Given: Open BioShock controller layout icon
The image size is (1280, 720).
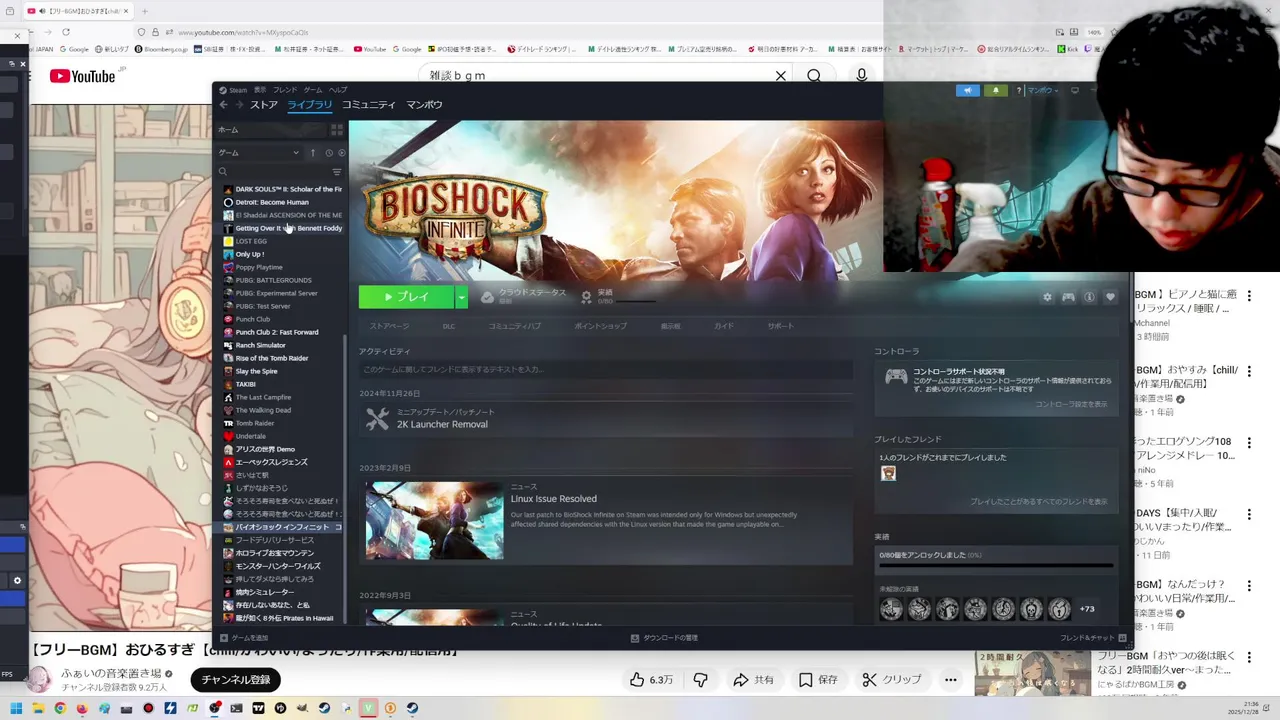Looking at the screenshot, I should pyautogui.click(x=1068, y=297).
